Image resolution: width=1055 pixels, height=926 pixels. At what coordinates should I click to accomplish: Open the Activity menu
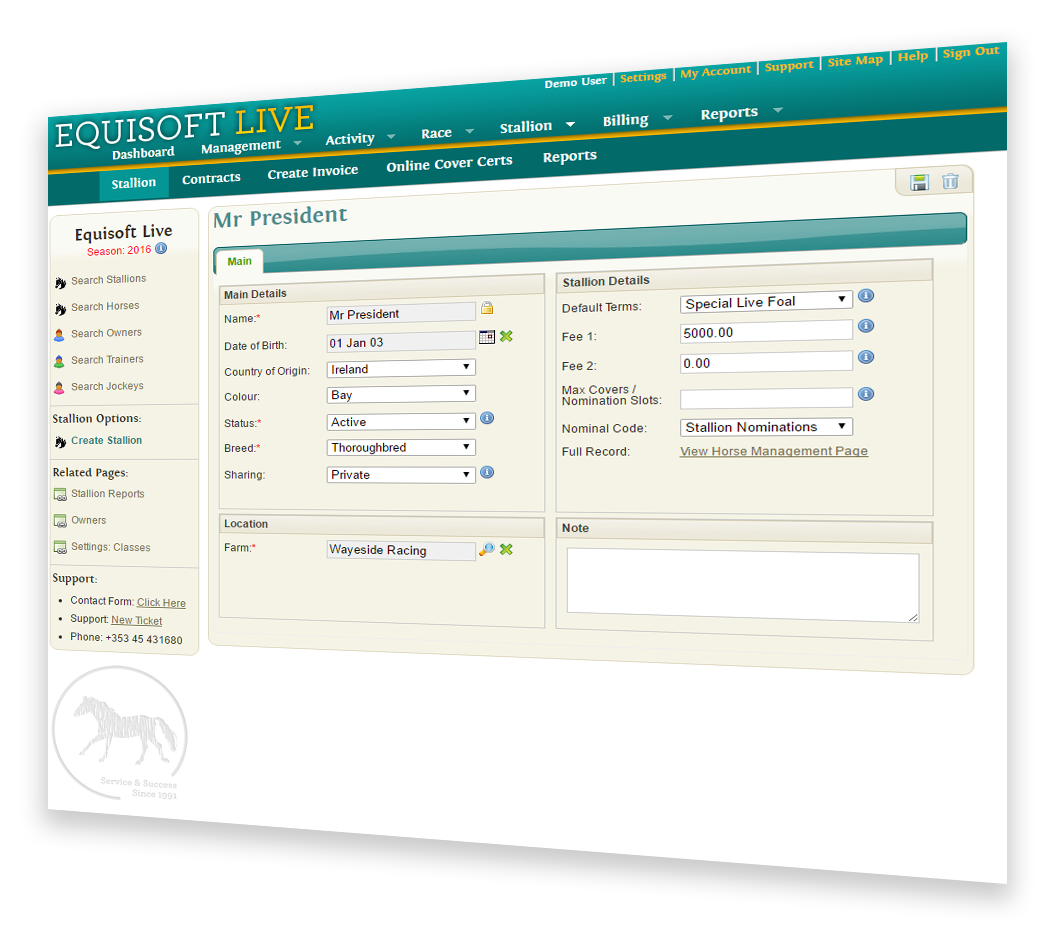(x=350, y=139)
